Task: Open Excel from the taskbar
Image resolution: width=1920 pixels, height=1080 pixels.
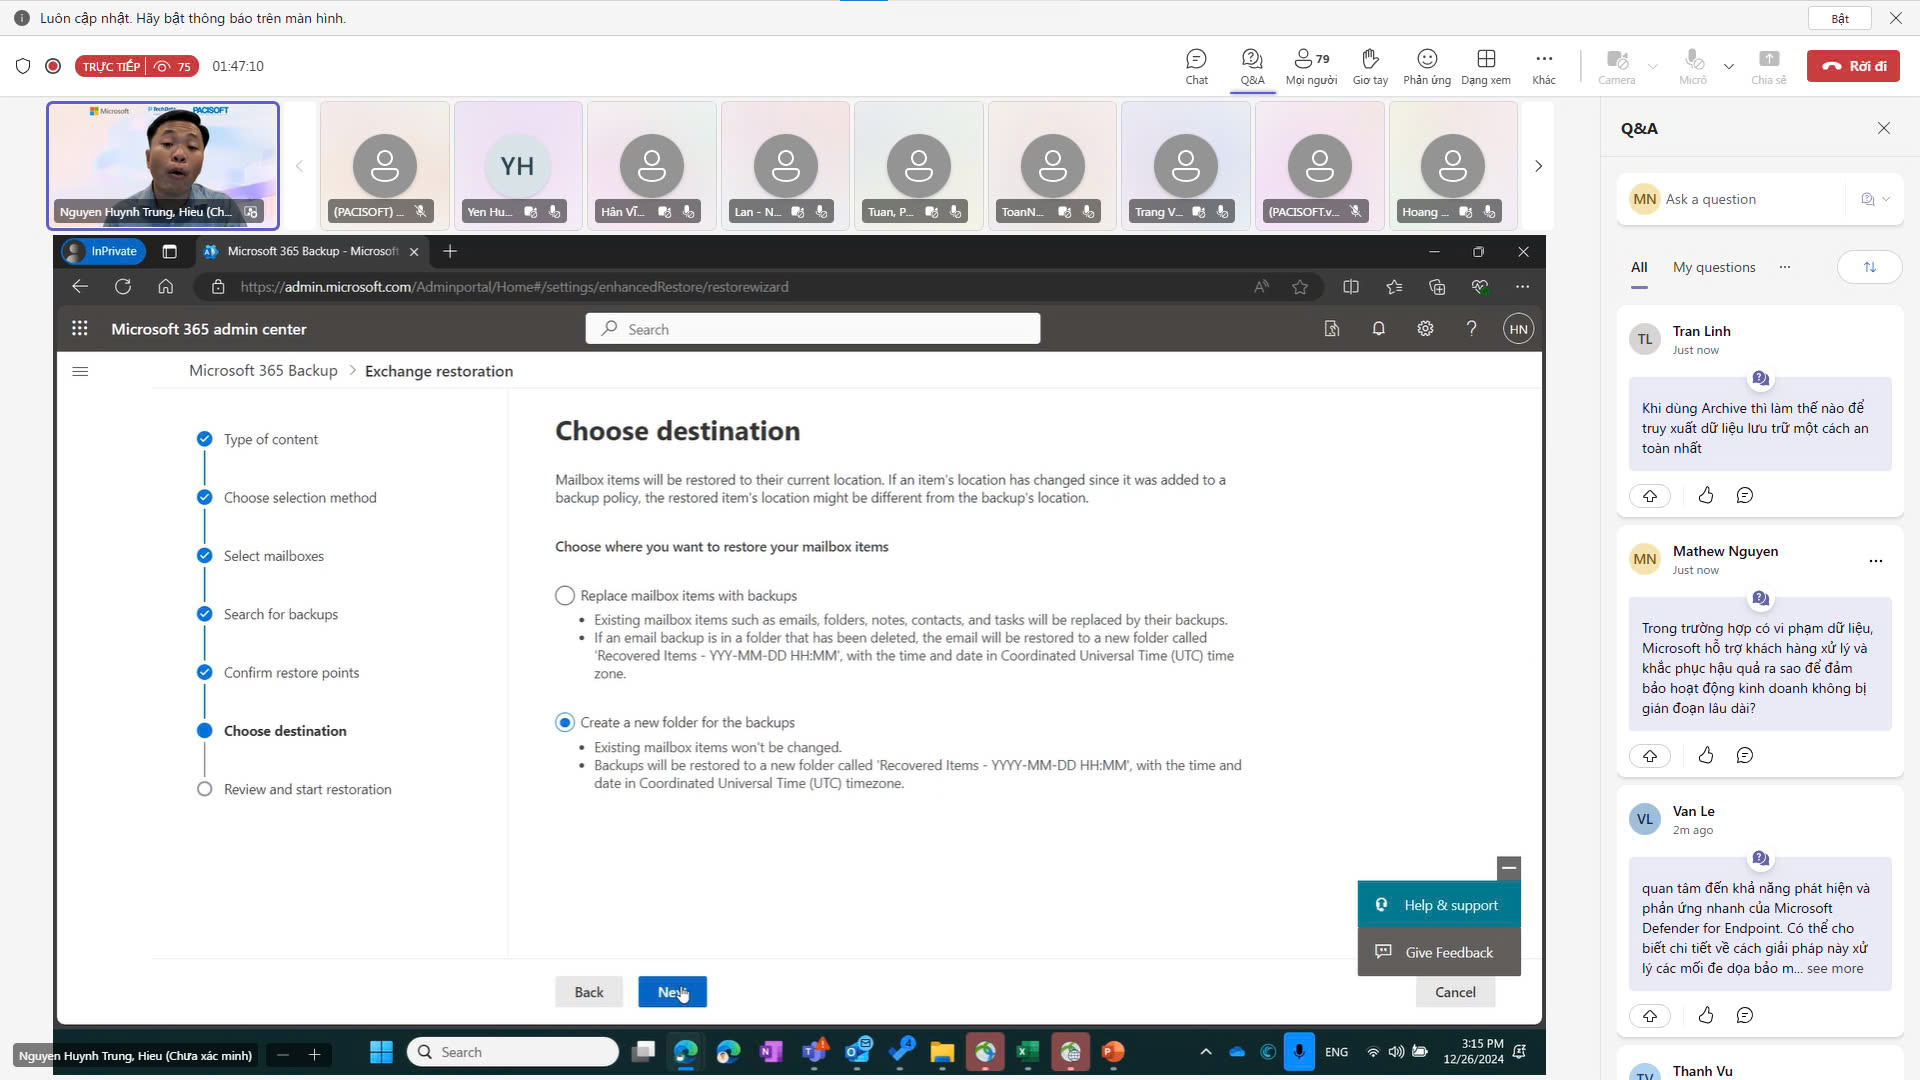Action: 1027,1052
